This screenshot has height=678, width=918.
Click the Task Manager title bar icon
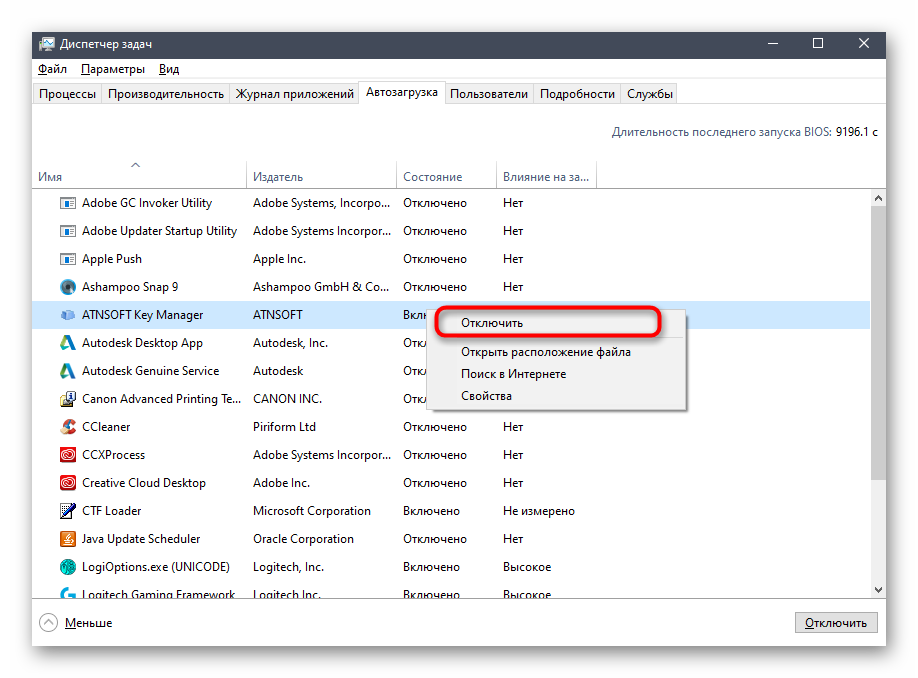[x=47, y=44]
